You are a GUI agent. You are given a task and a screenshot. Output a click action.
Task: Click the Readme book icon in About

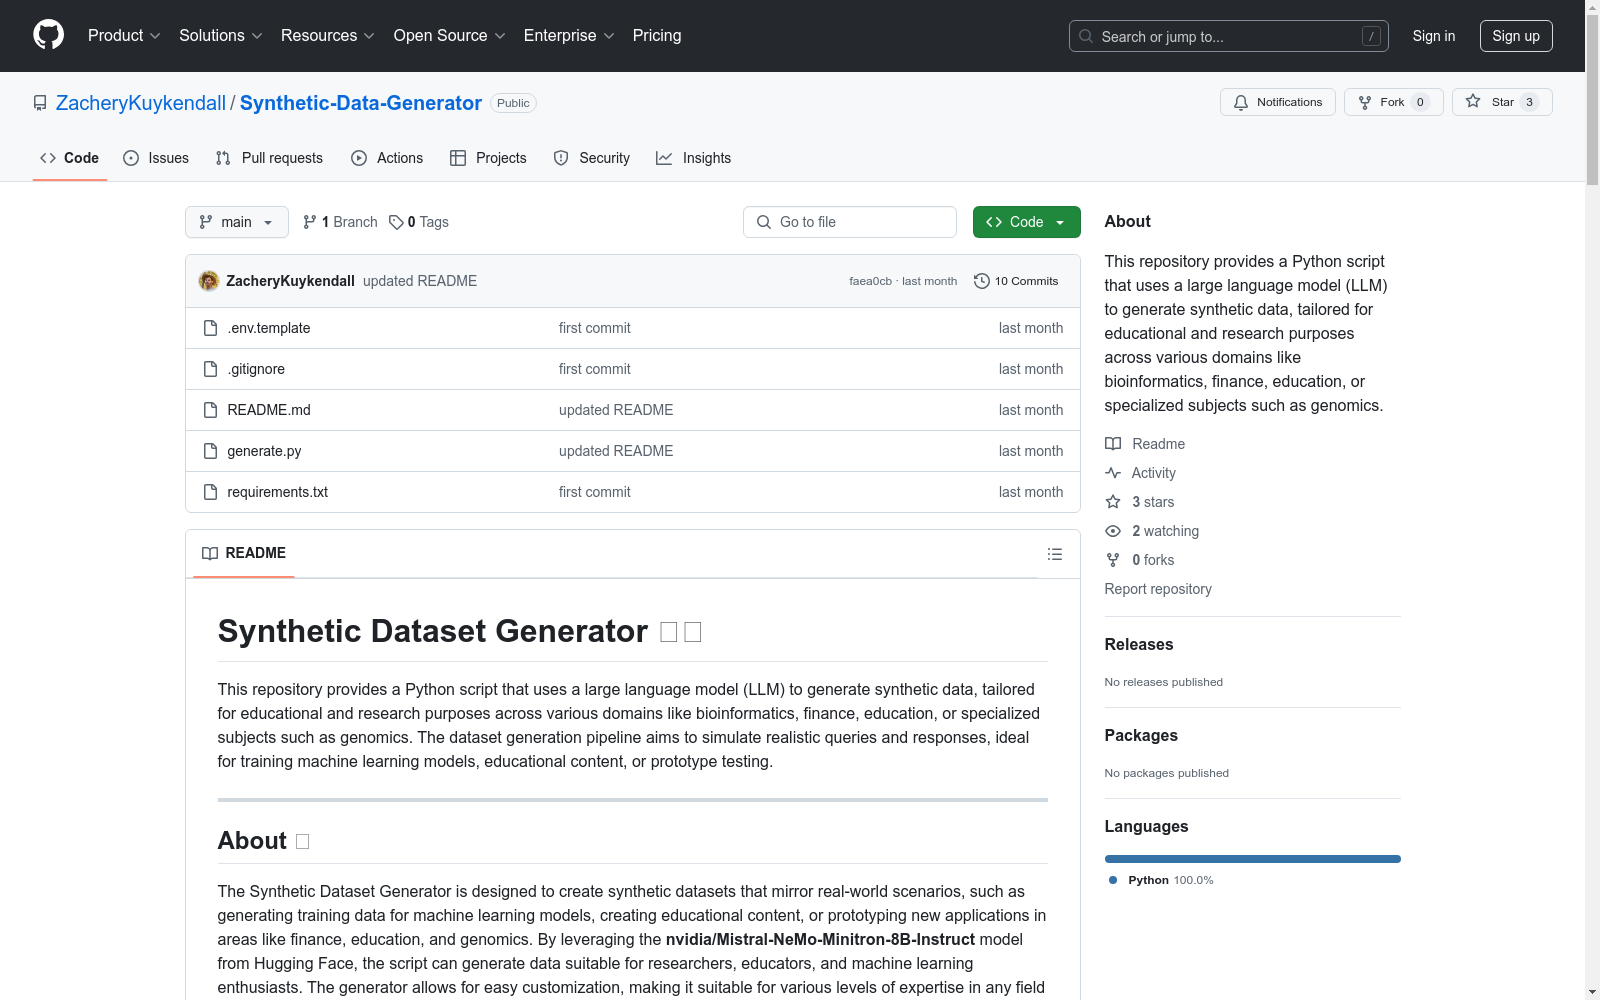click(x=1113, y=444)
